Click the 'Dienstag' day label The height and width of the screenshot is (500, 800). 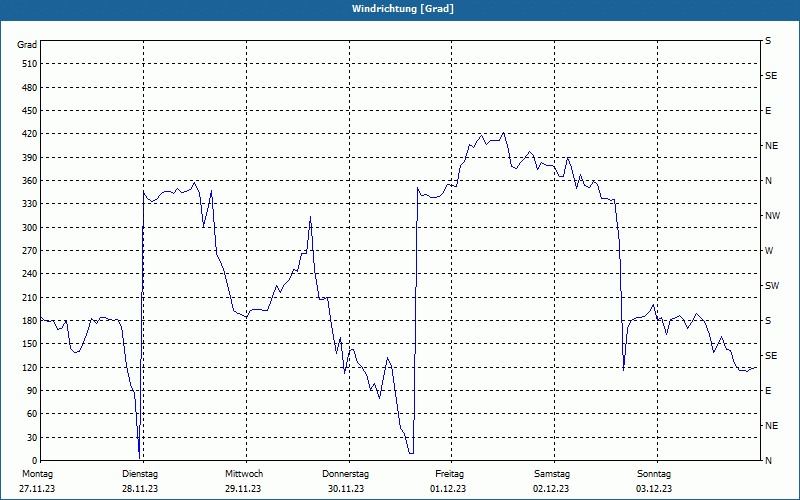click(140, 474)
